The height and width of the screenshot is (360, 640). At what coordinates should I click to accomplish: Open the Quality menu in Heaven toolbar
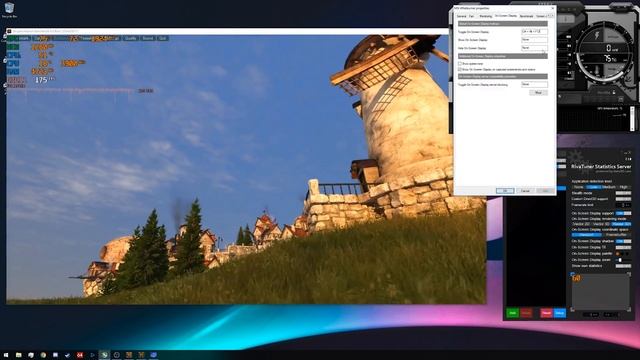point(131,38)
